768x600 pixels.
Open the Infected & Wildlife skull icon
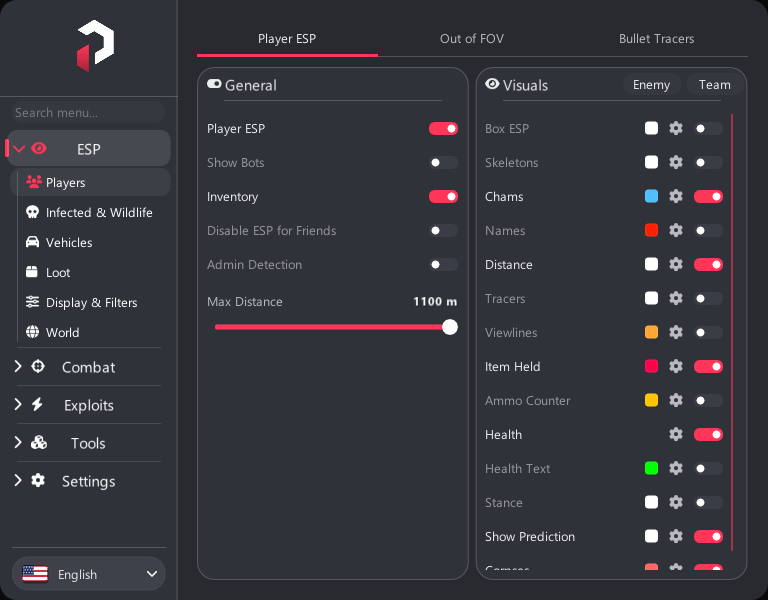coord(32,212)
